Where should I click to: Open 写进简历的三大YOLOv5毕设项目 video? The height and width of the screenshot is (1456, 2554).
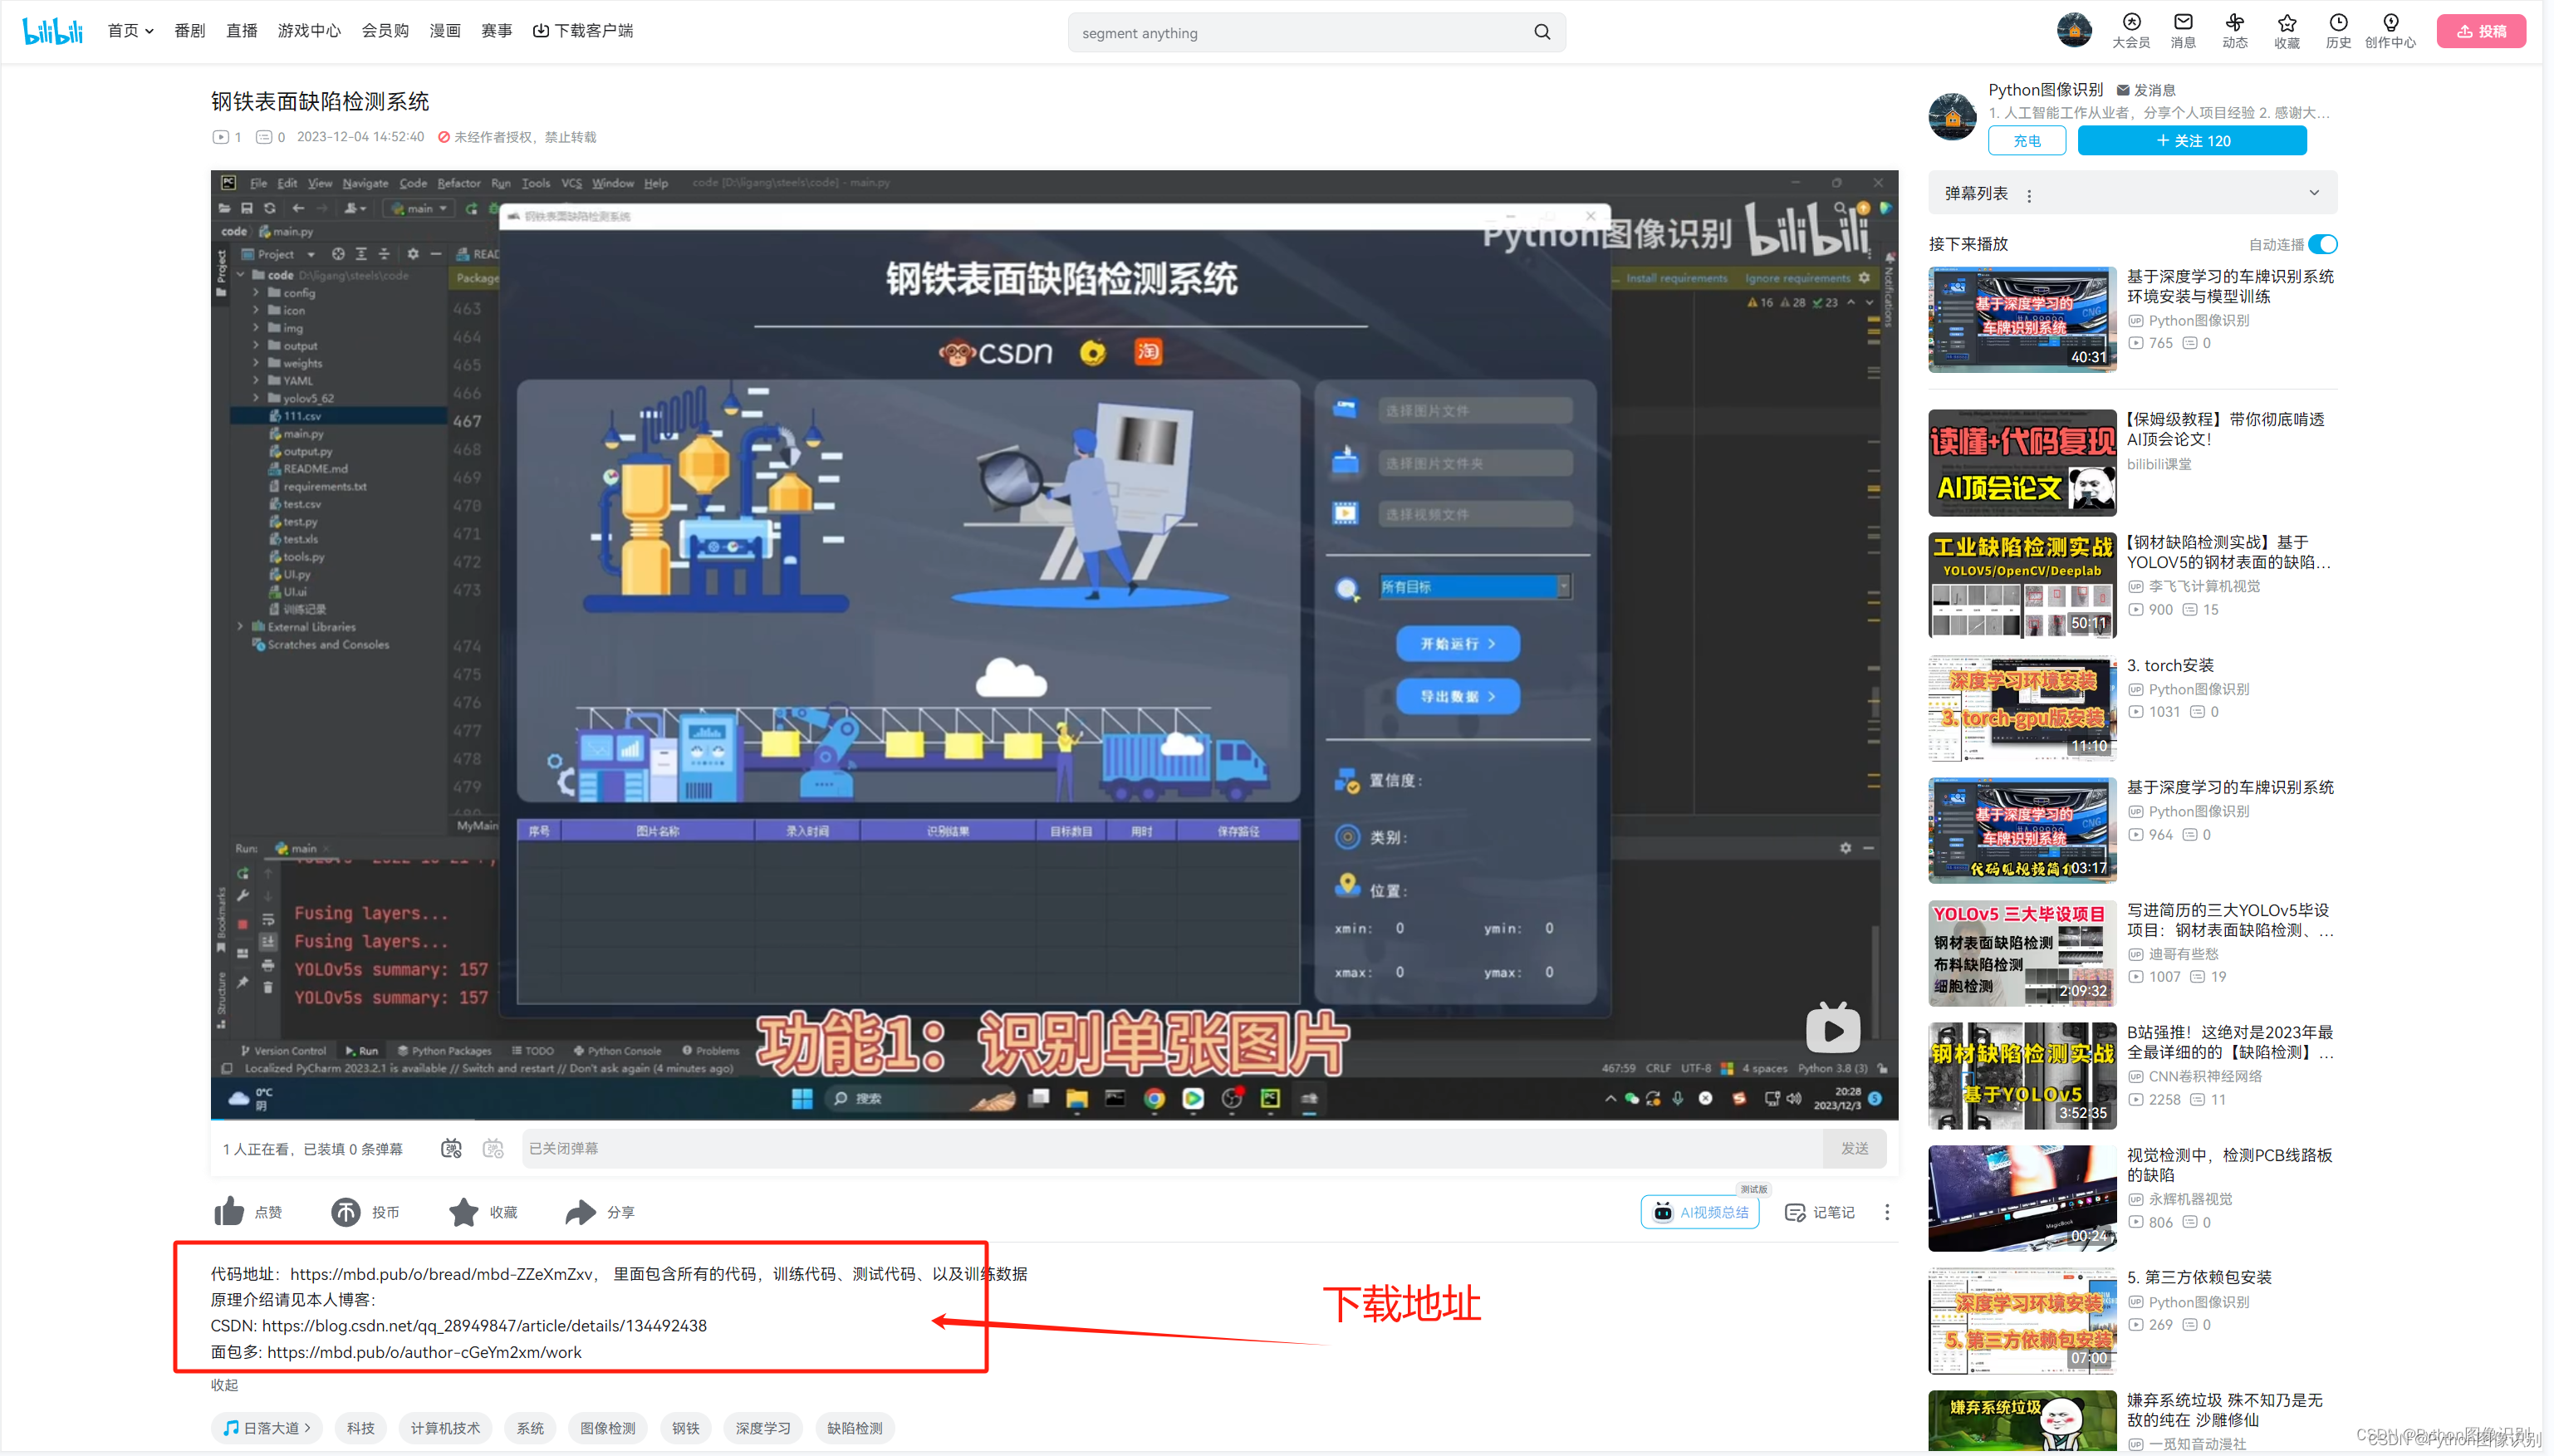pyautogui.click(x=2230, y=920)
